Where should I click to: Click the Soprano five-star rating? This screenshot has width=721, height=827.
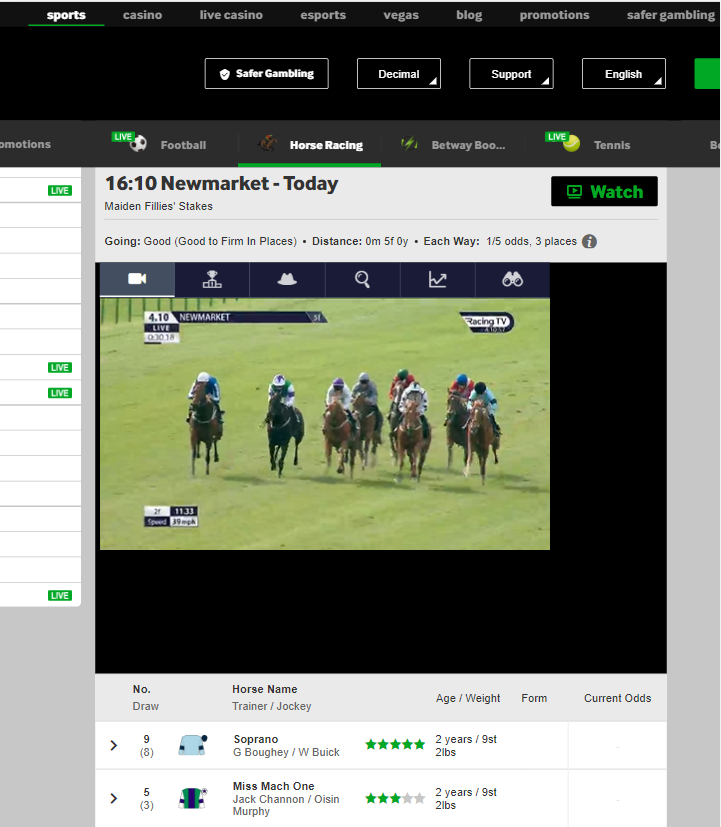[395, 744]
